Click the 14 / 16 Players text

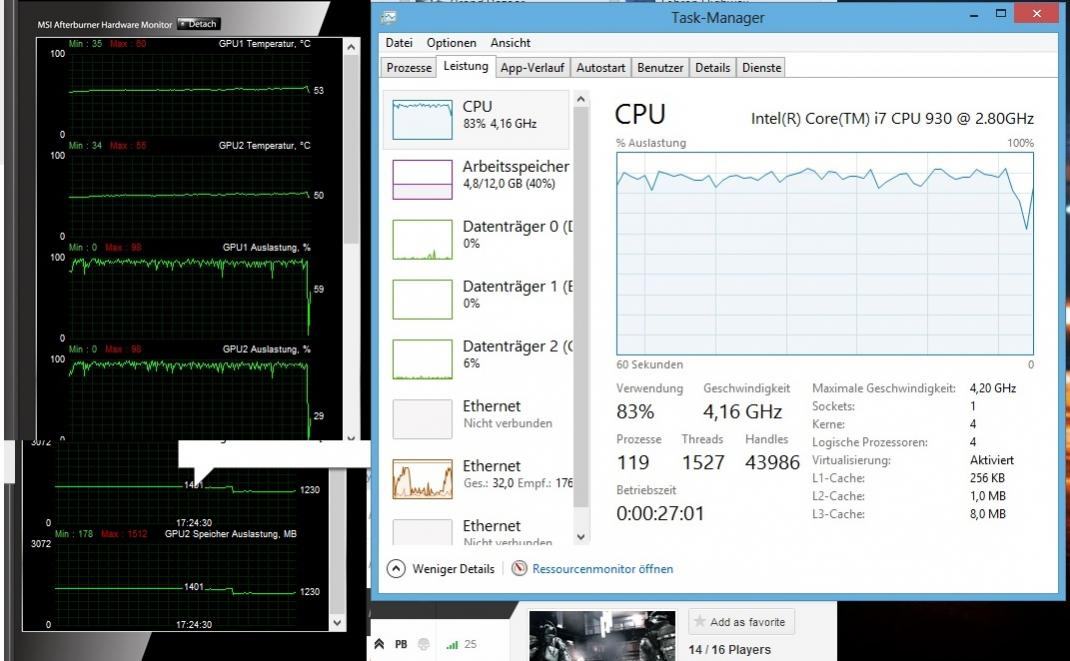(729, 649)
